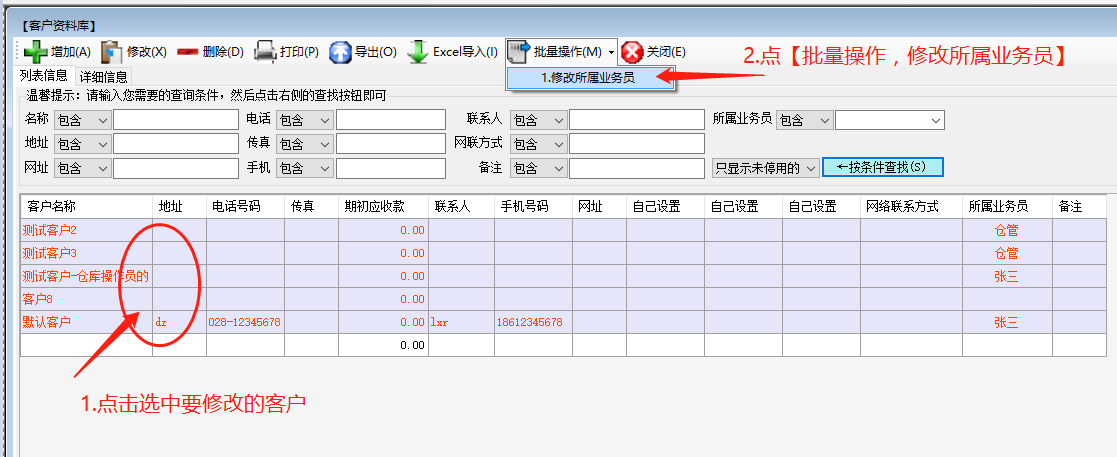This screenshot has height=457, width=1117.
Task: Click the 客户名称 column header
Action: click(x=85, y=207)
